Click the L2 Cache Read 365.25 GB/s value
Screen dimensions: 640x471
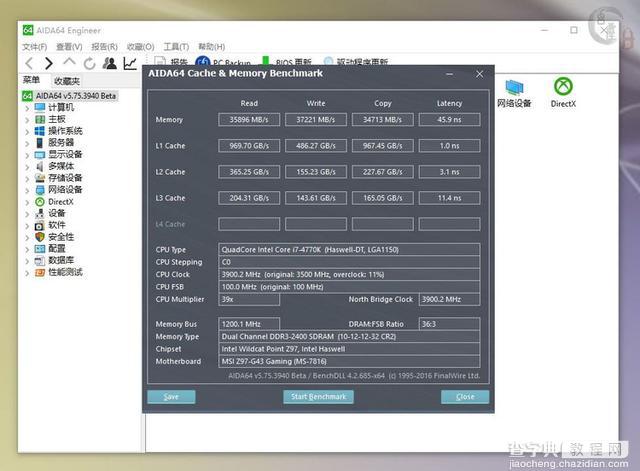point(249,172)
